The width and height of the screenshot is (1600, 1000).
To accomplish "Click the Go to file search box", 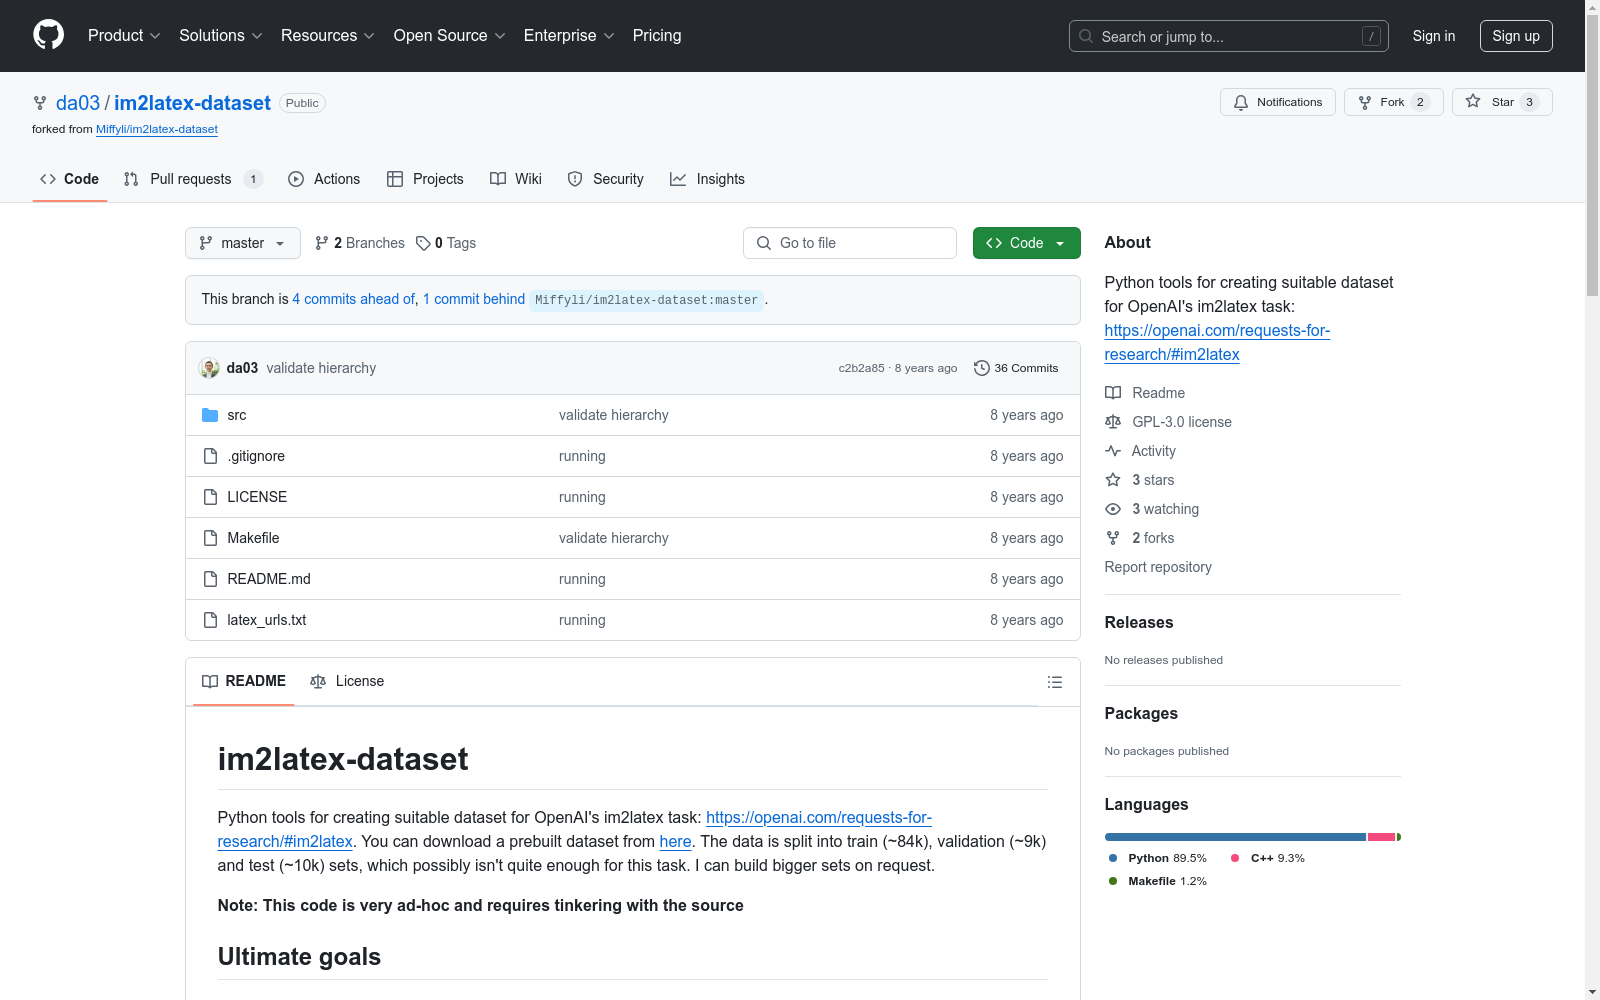I will click(850, 243).
